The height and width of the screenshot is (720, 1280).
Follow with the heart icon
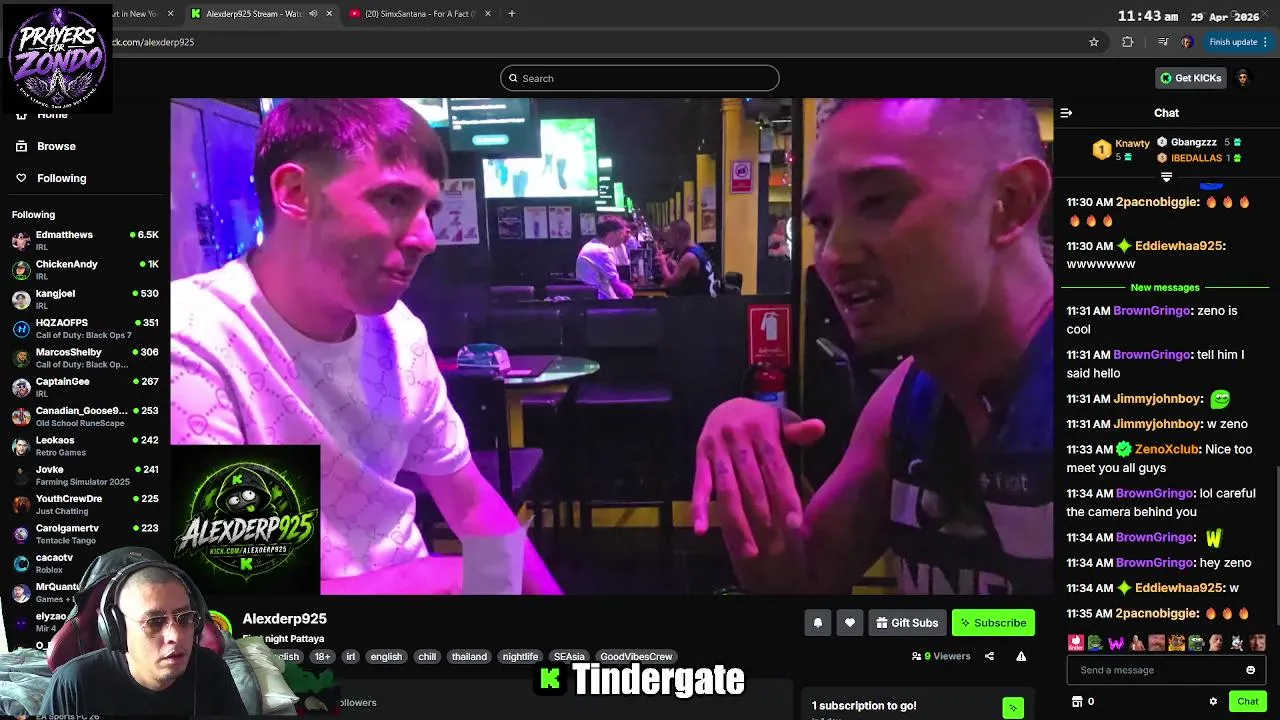849,623
